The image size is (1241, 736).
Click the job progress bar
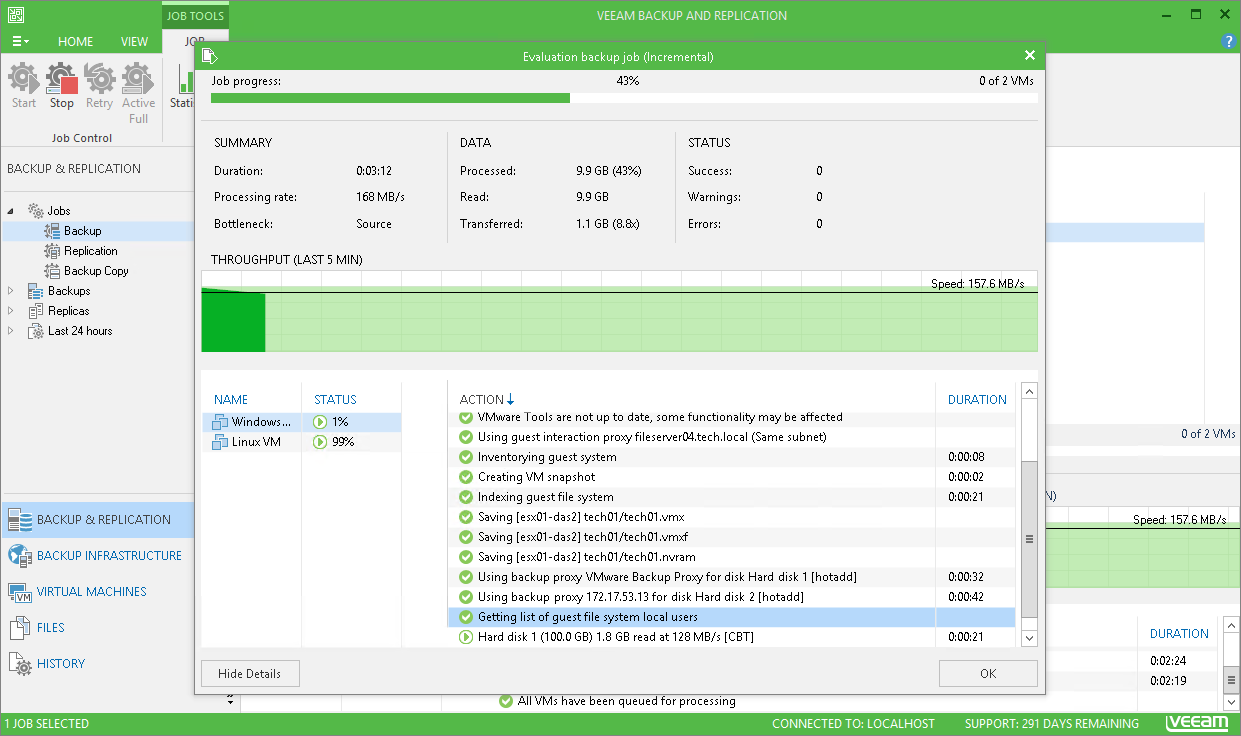624,98
